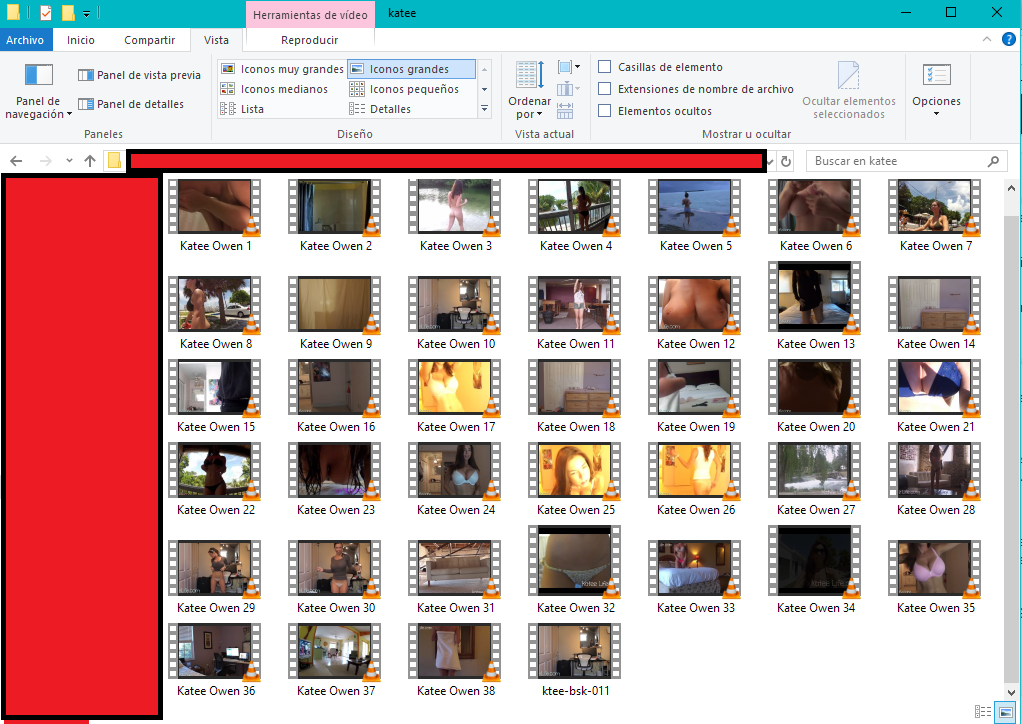Screen dimensions: 1022x724
Task: Enable Panel de vista previa
Action: (x=139, y=75)
